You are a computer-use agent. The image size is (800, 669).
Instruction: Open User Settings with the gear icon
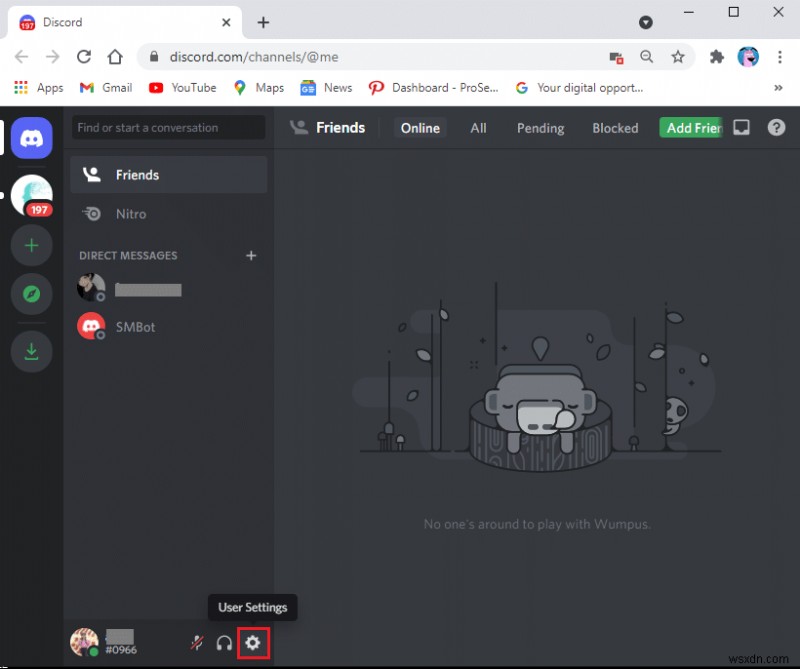tap(253, 643)
